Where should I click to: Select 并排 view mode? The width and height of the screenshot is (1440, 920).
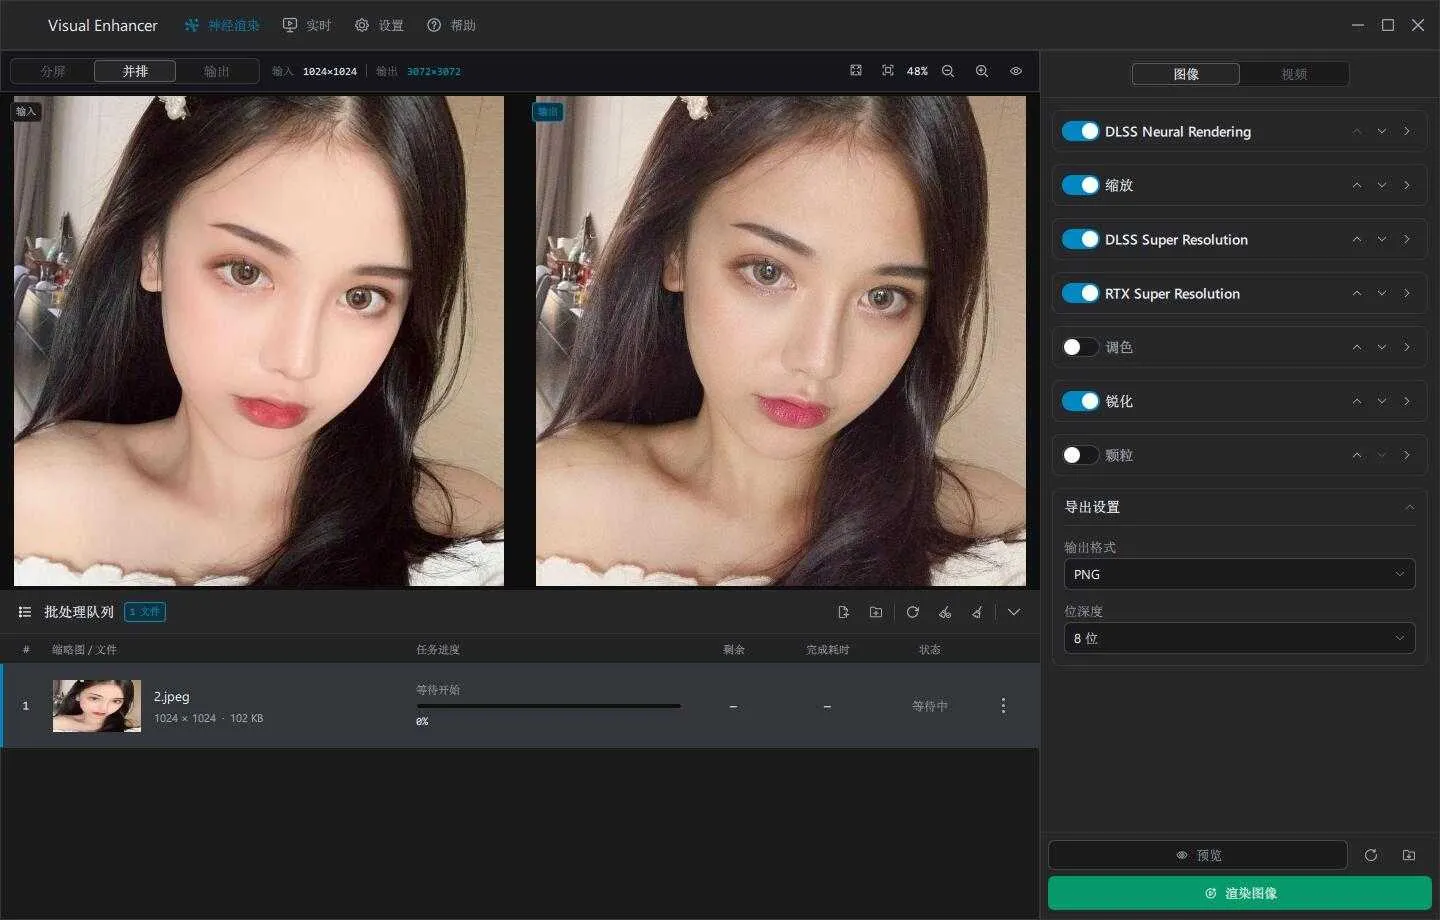click(x=135, y=71)
